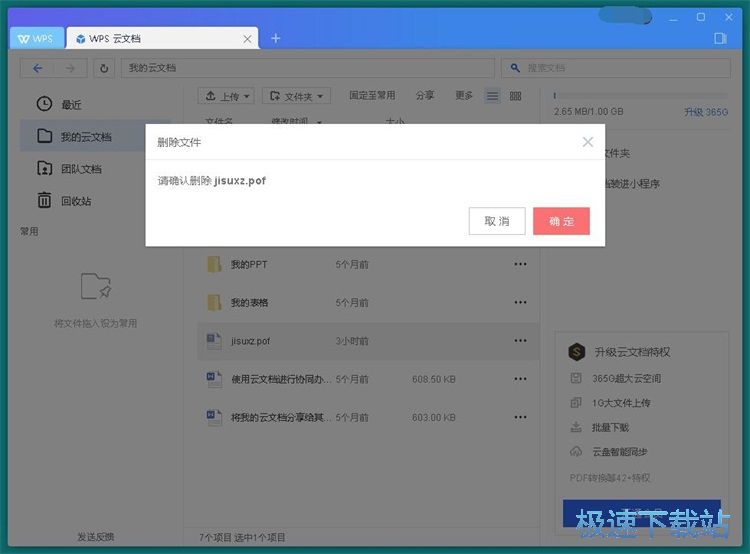Viewport: 750px width, 554px height.
Task: Sort by the 修改时间 column header
Action: [289, 121]
